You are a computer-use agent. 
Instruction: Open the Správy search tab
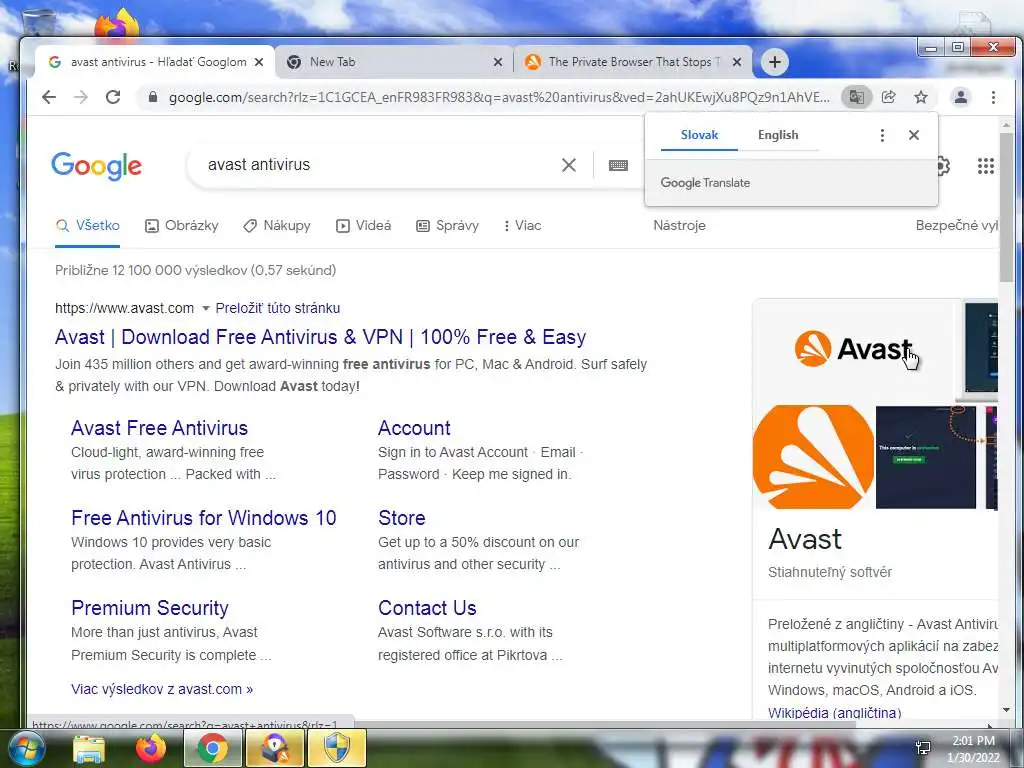click(447, 226)
